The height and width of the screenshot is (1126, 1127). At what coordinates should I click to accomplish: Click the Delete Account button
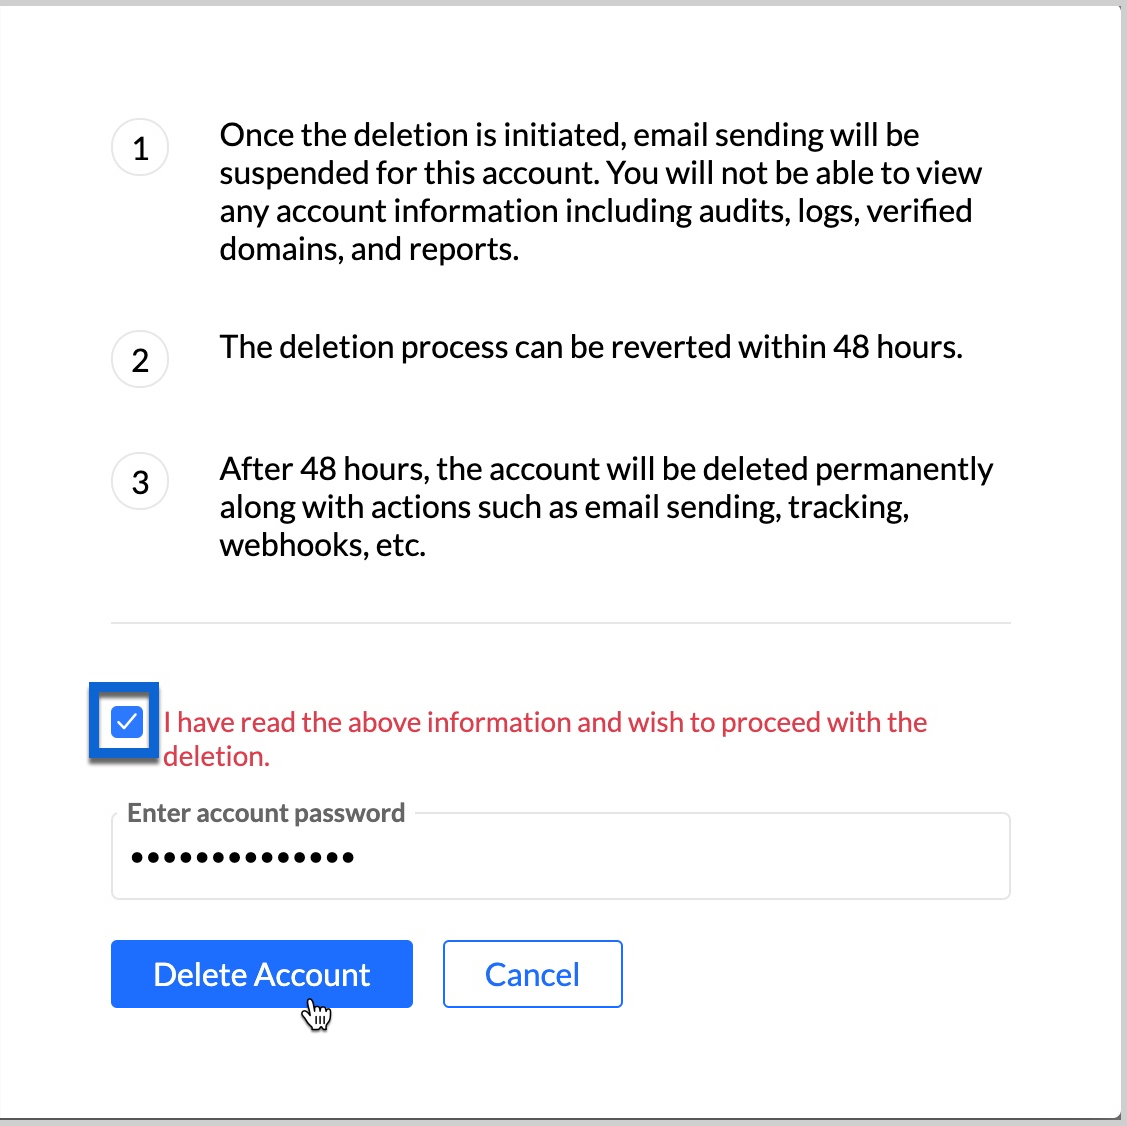262,974
